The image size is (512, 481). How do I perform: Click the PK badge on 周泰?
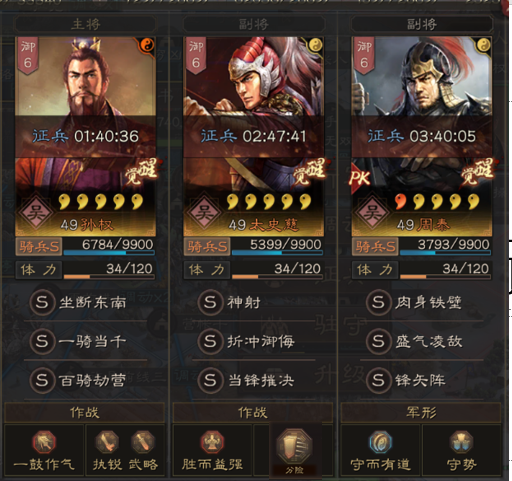click(359, 178)
